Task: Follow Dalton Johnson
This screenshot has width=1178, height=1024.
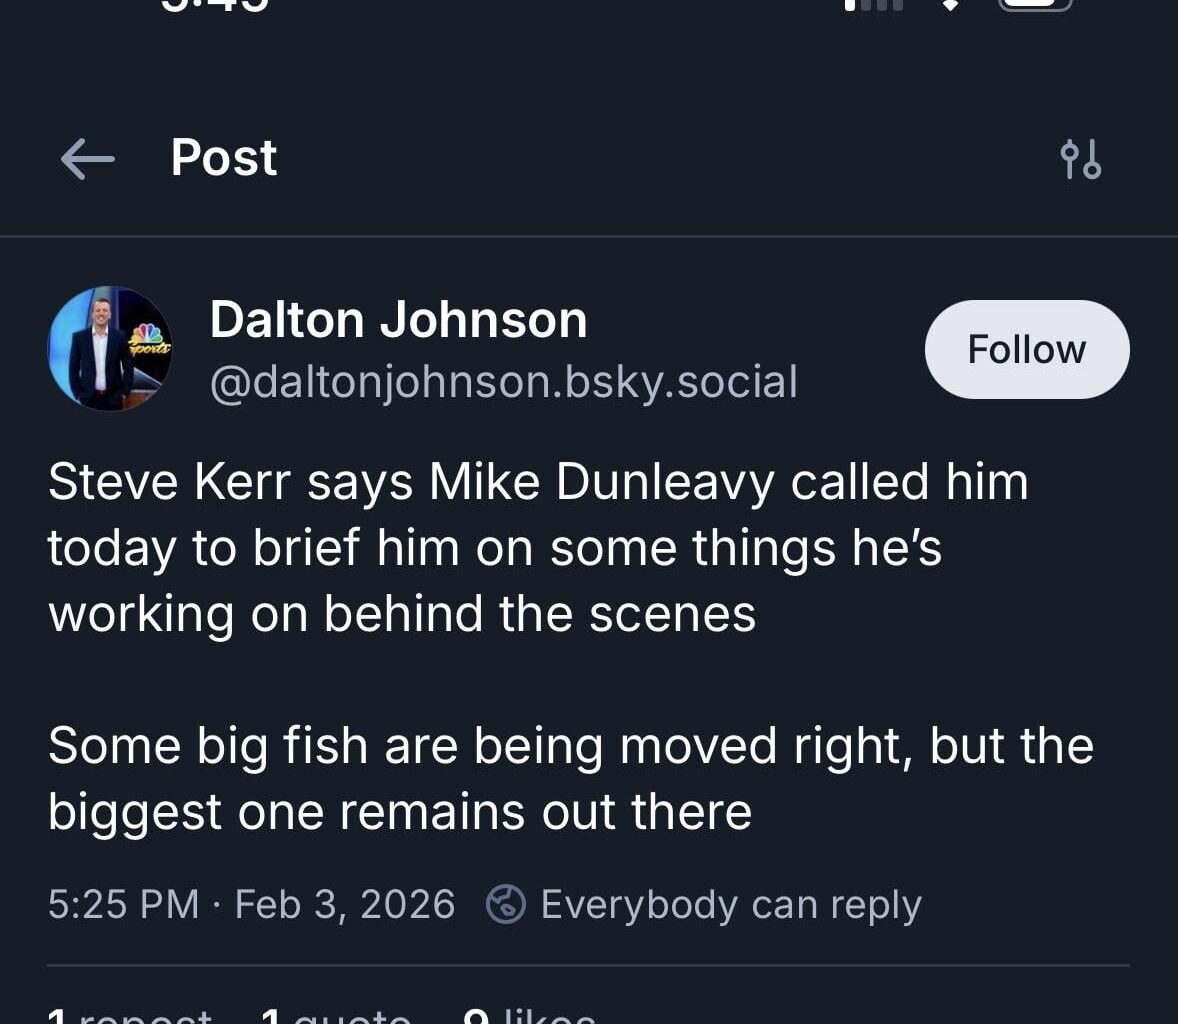Action: [x=1026, y=349]
